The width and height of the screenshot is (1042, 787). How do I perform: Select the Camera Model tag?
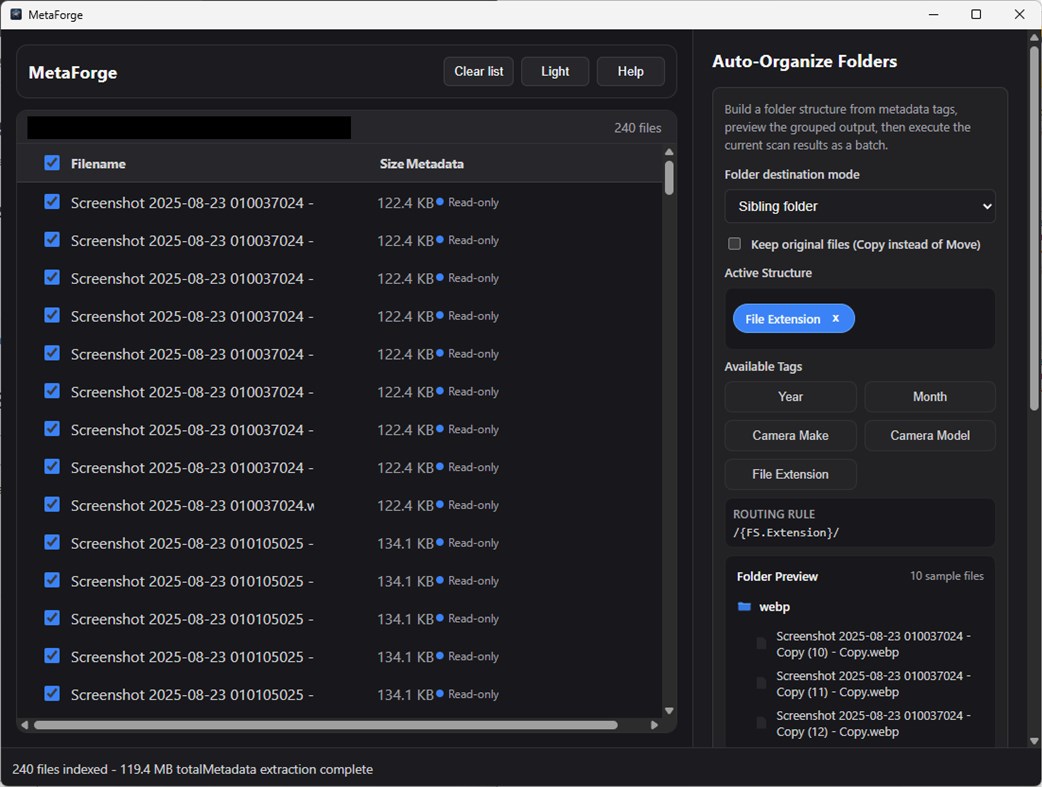(x=929, y=435)
